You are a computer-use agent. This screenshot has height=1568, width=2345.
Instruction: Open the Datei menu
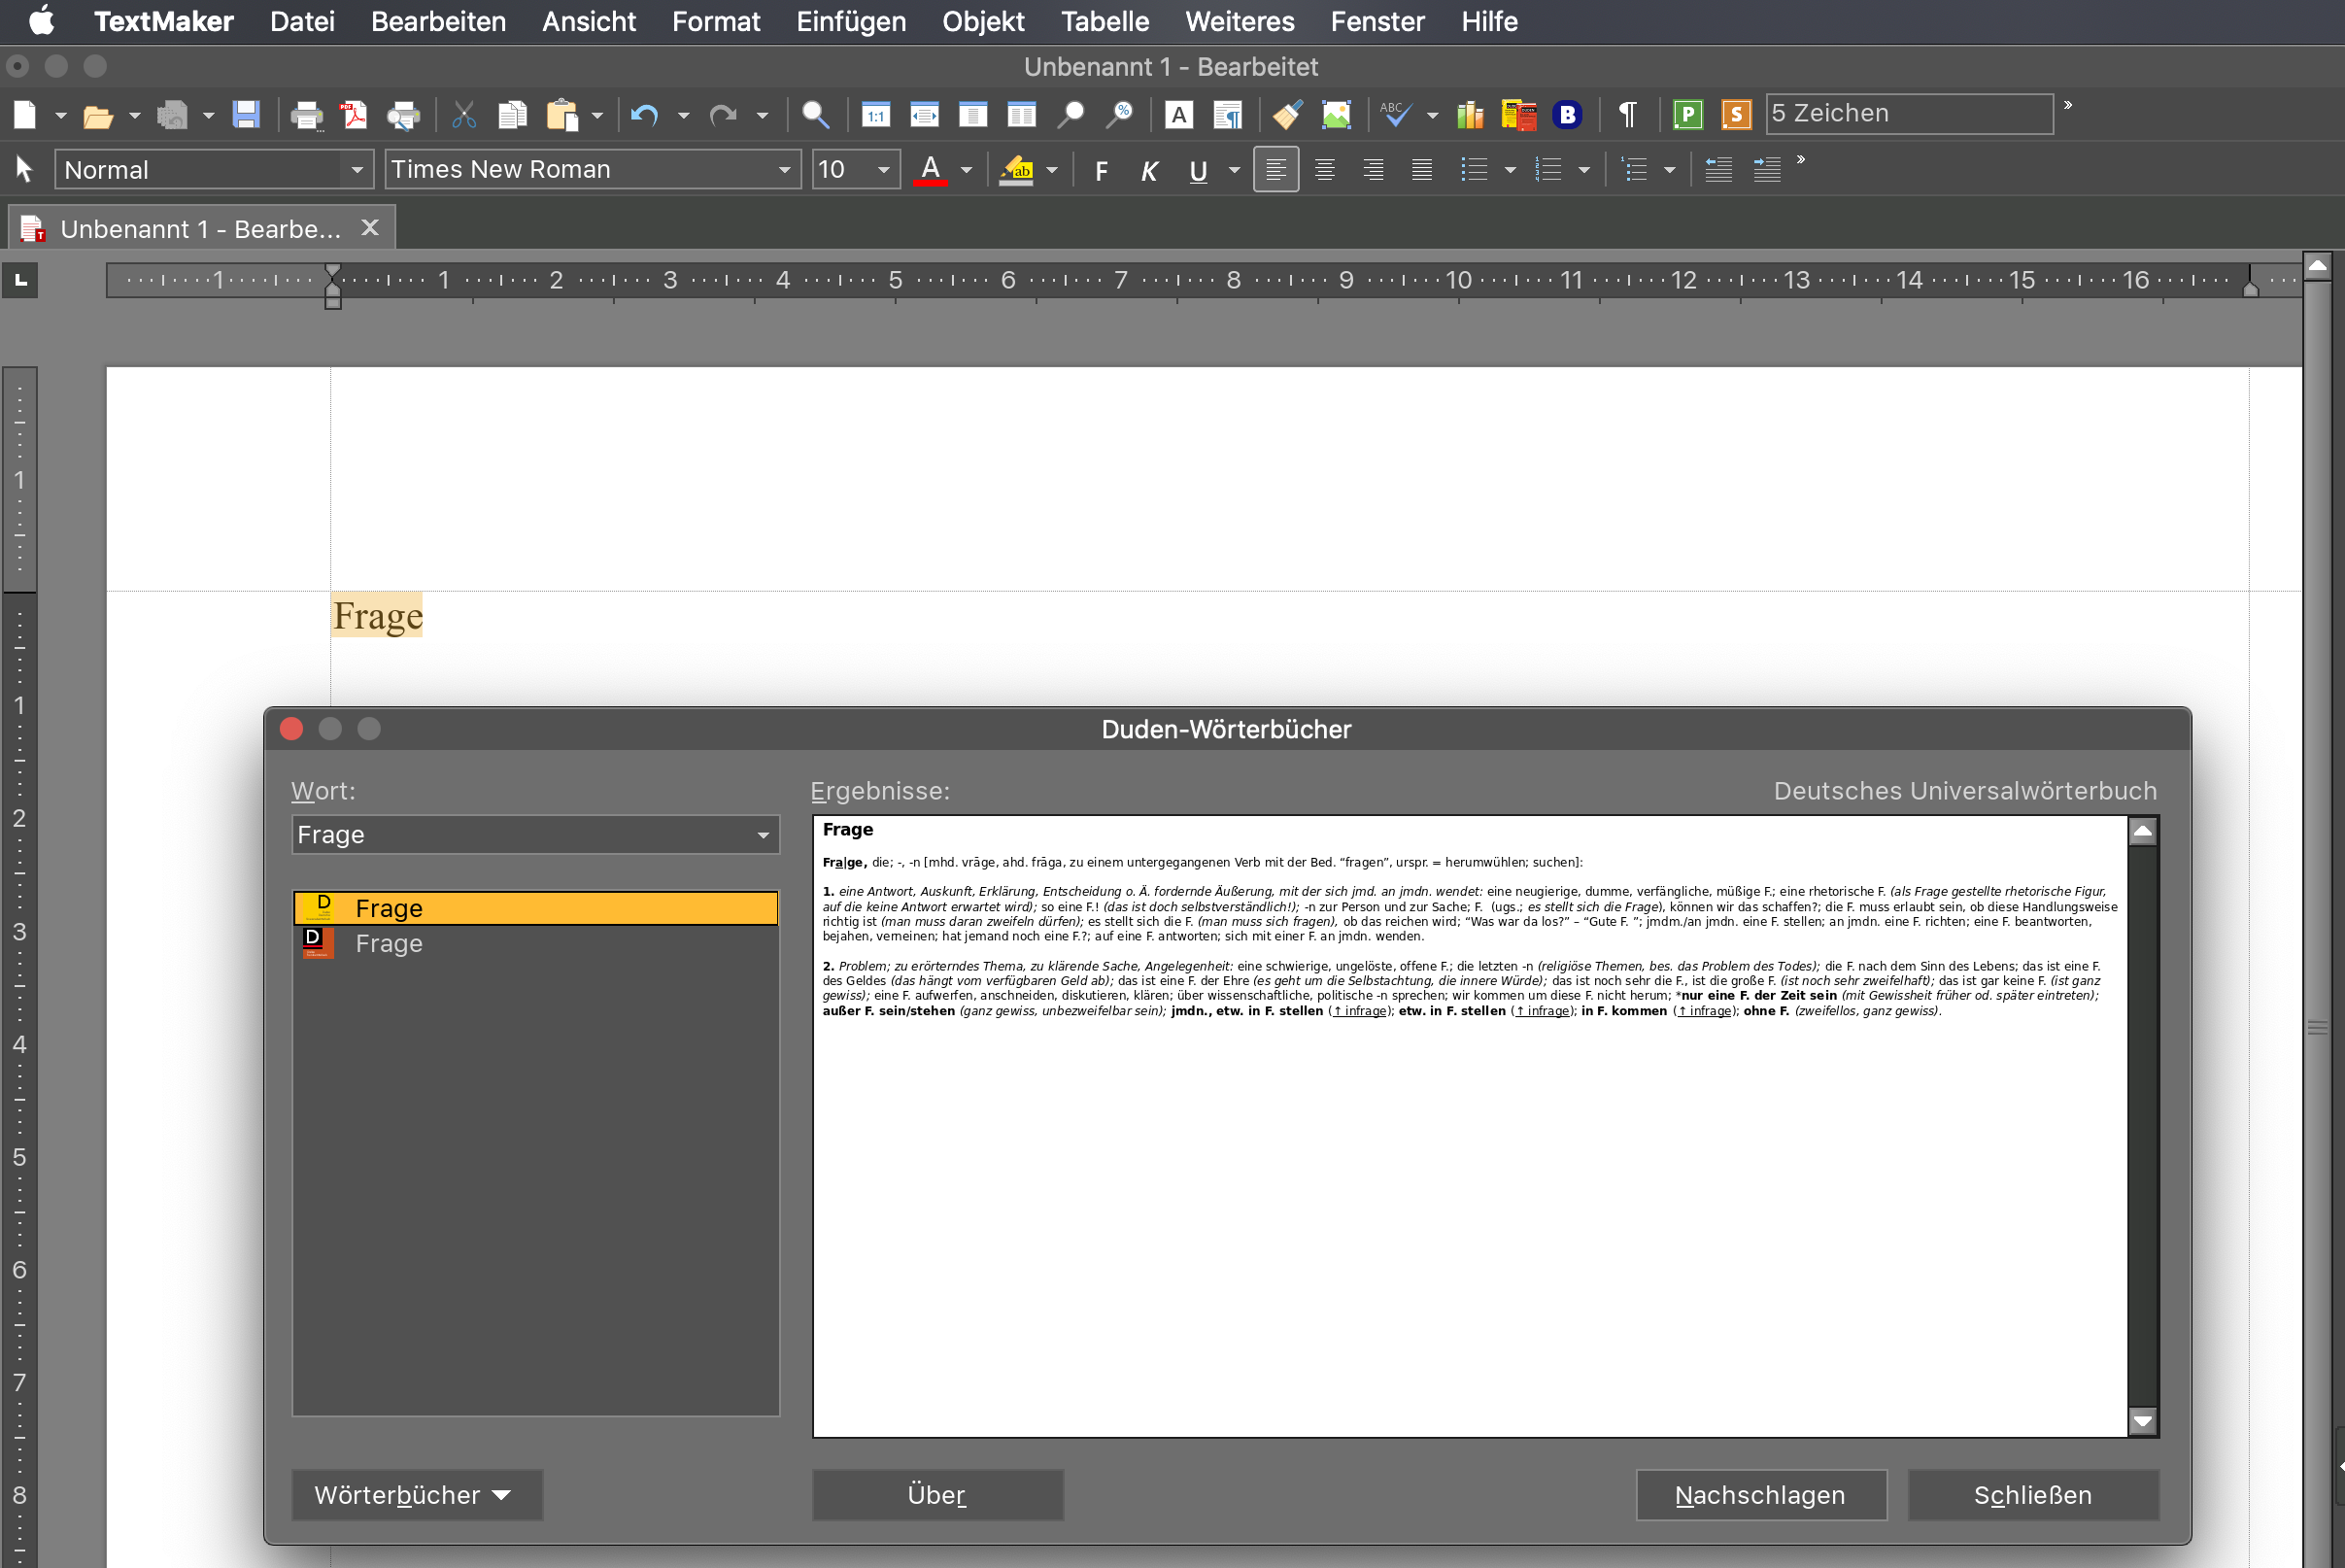(302, 21)
